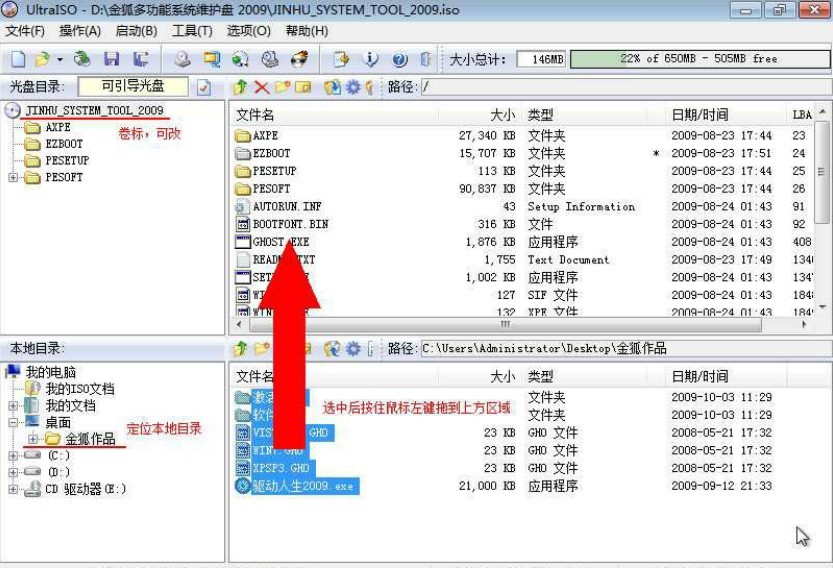Viewport: 833px width, 568px height.
Task: Select the PESETUP folder in tree
Action: (x=67, y=160)
